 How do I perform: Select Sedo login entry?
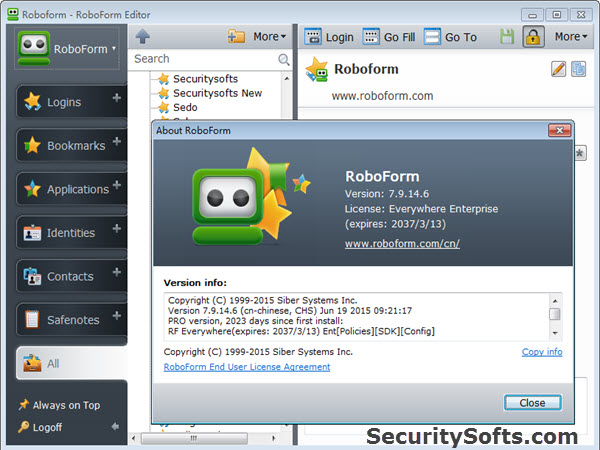pyautogui.click(x=178, y=107)
